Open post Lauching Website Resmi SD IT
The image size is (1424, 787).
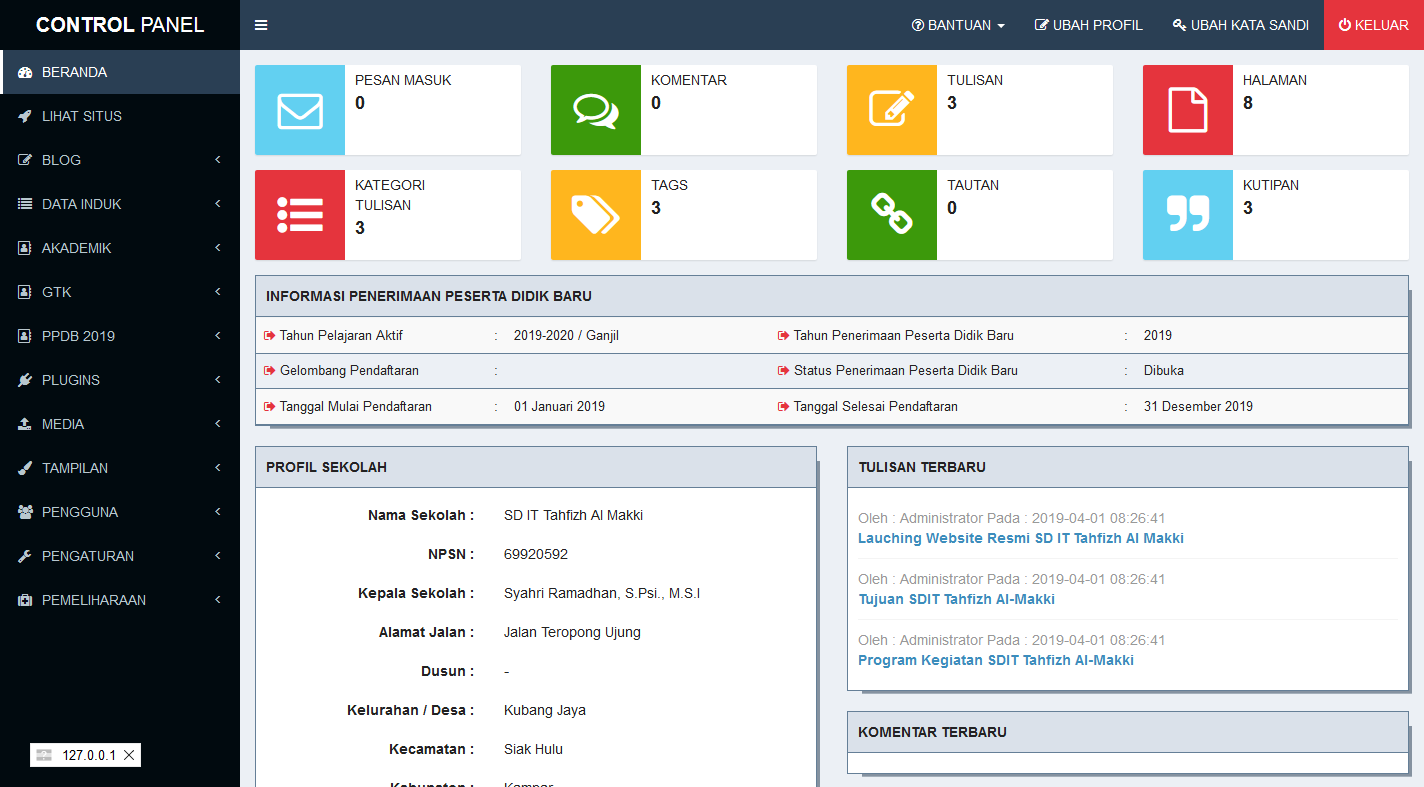(x=1021, y=538)
